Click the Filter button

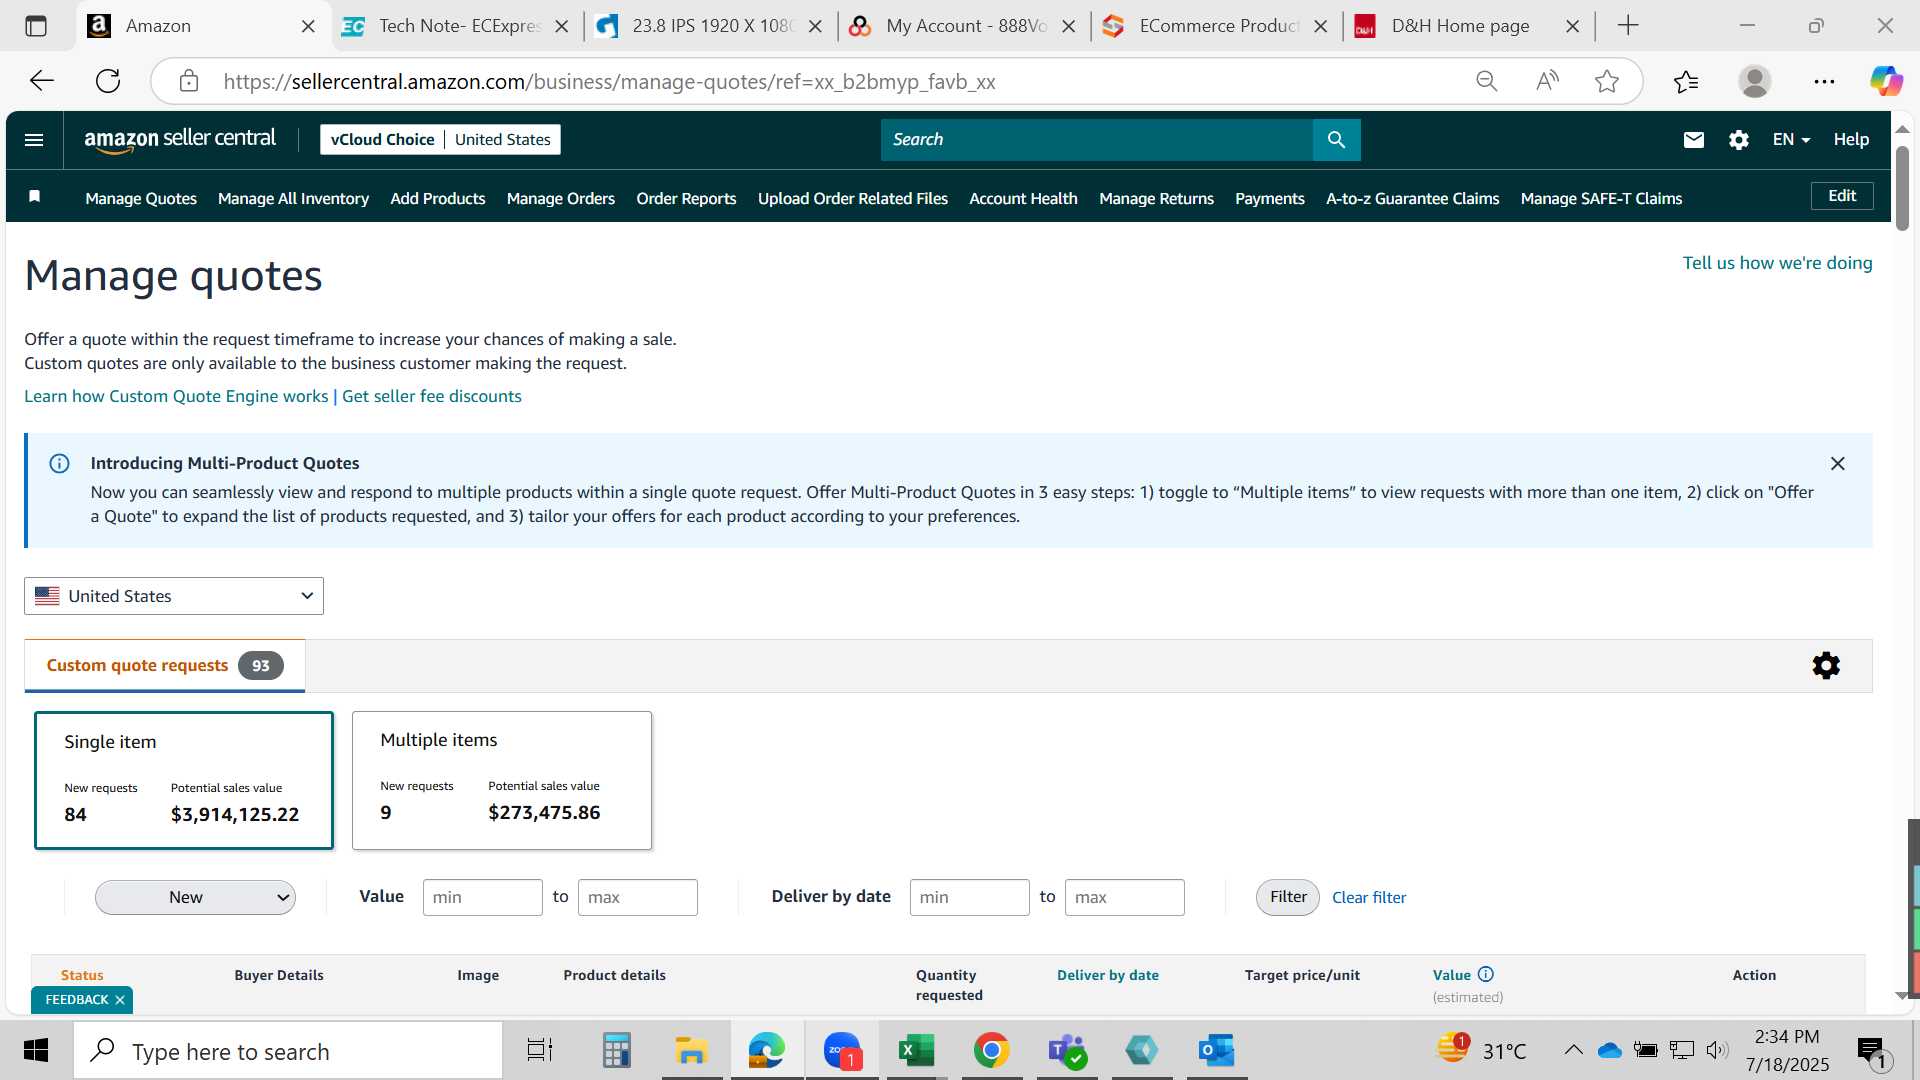pyautogui.click(x=1288, y=897)
